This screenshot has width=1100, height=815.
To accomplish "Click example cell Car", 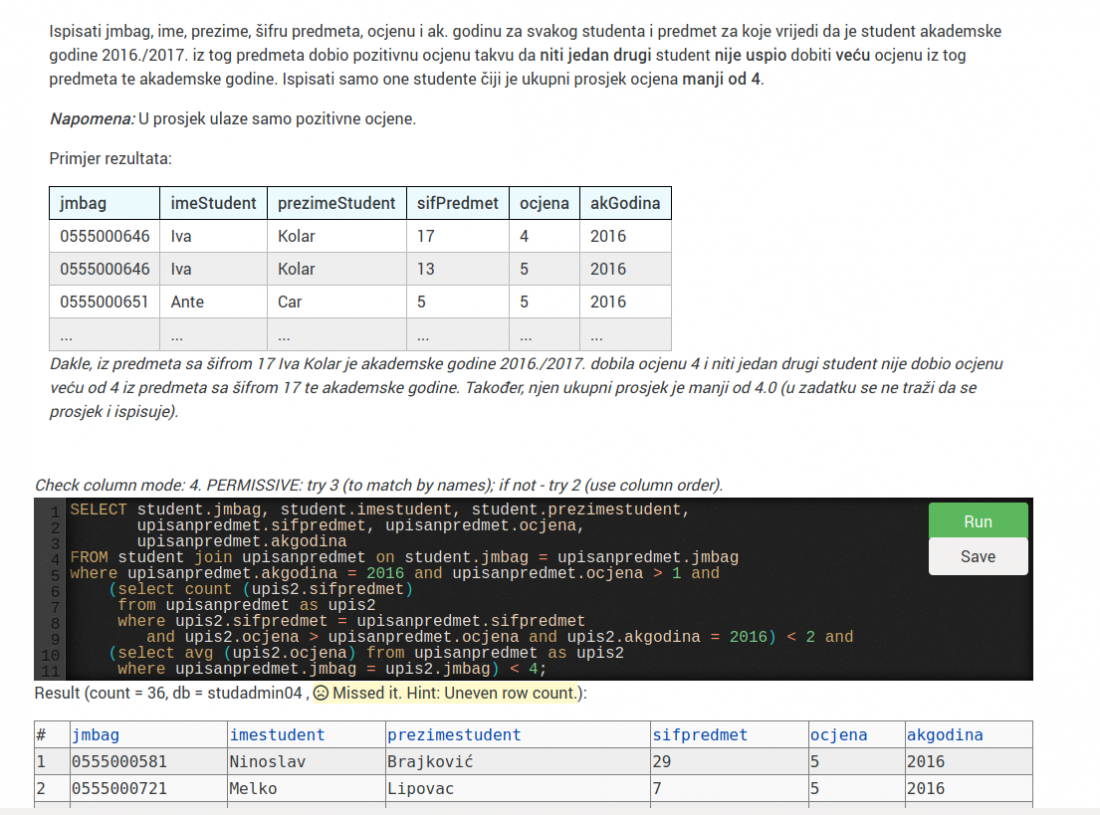I will coord(337,302).
